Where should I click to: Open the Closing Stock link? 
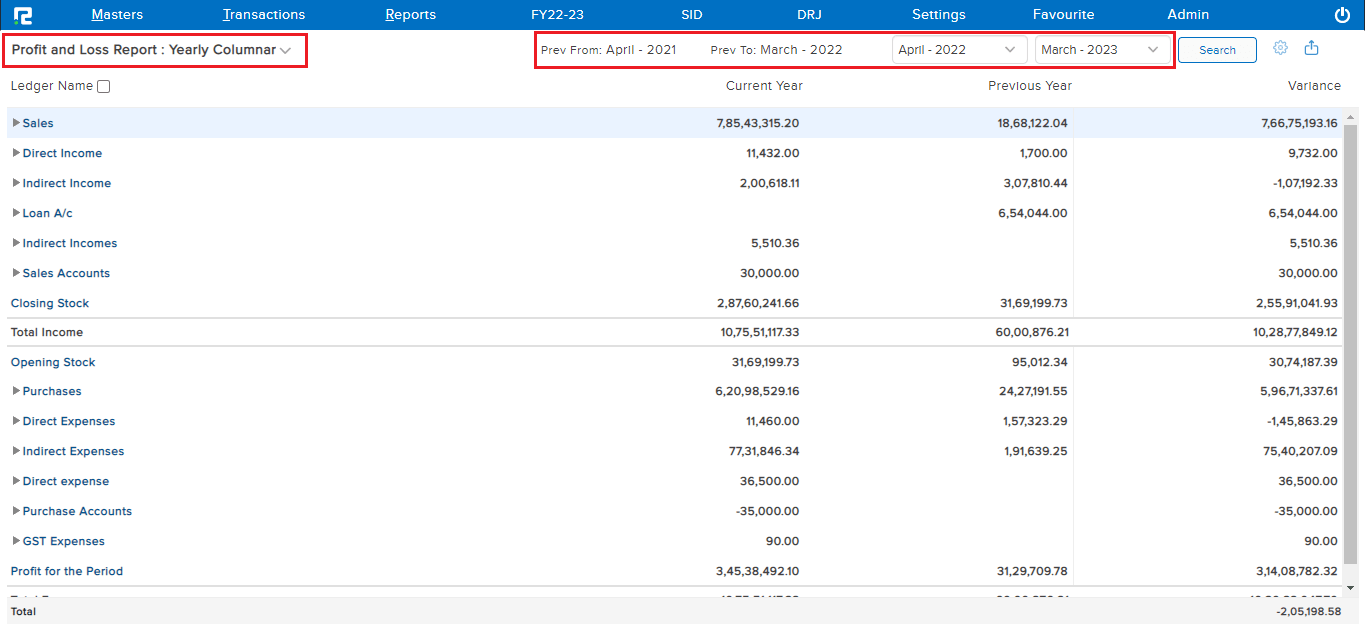(50, 303)
